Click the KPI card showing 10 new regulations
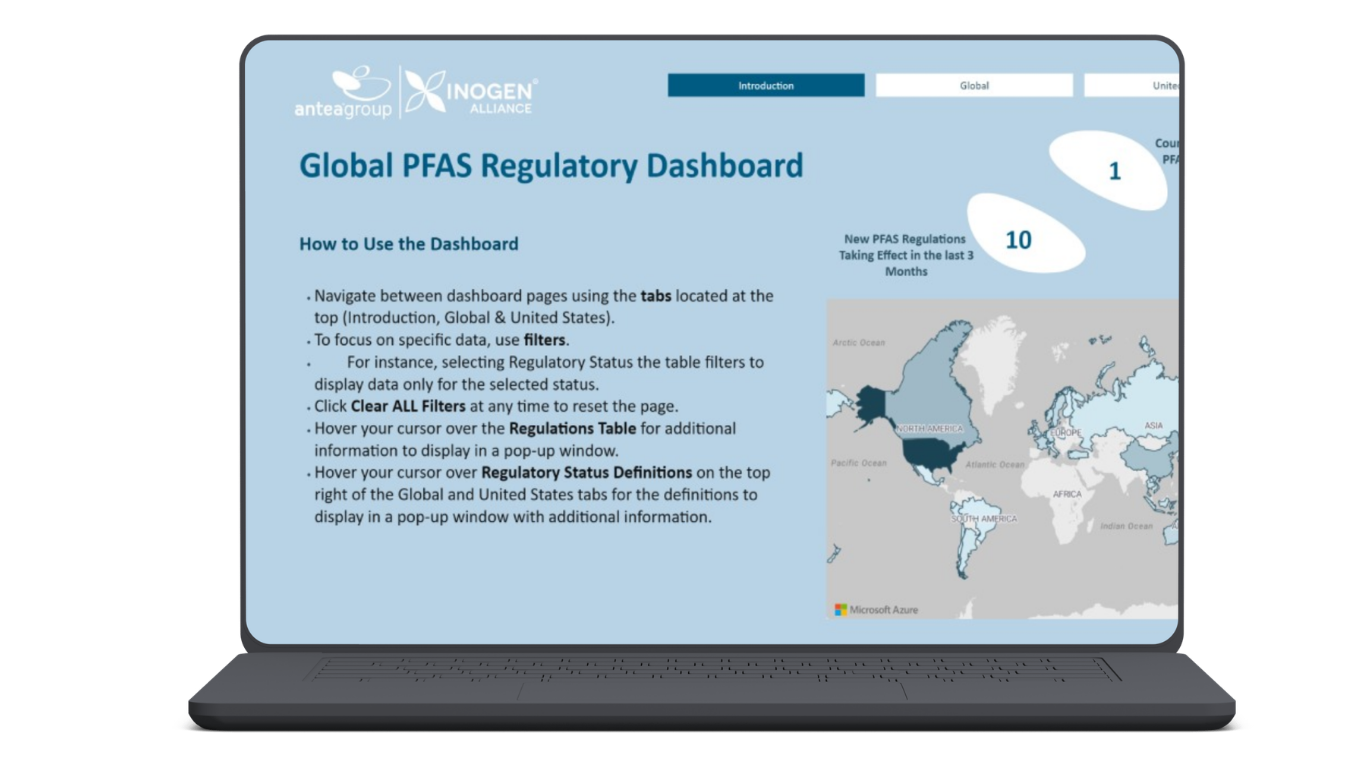 (x=1019, y=239)
